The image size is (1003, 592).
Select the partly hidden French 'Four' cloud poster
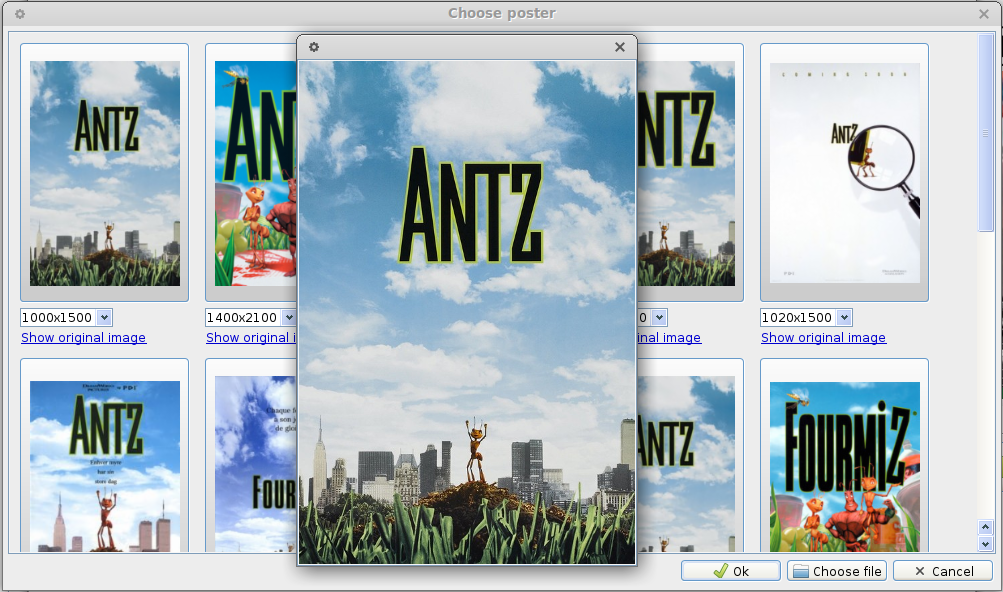(x=251, y=456)
